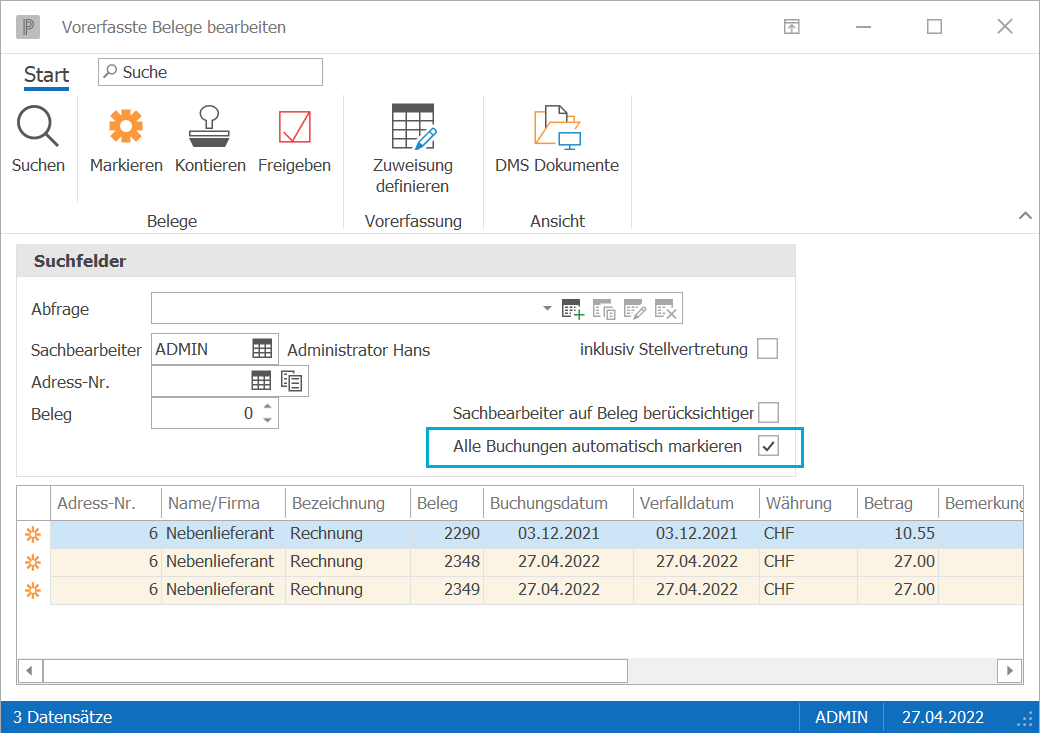Decrease the Beleg number value

click(267, 421)
